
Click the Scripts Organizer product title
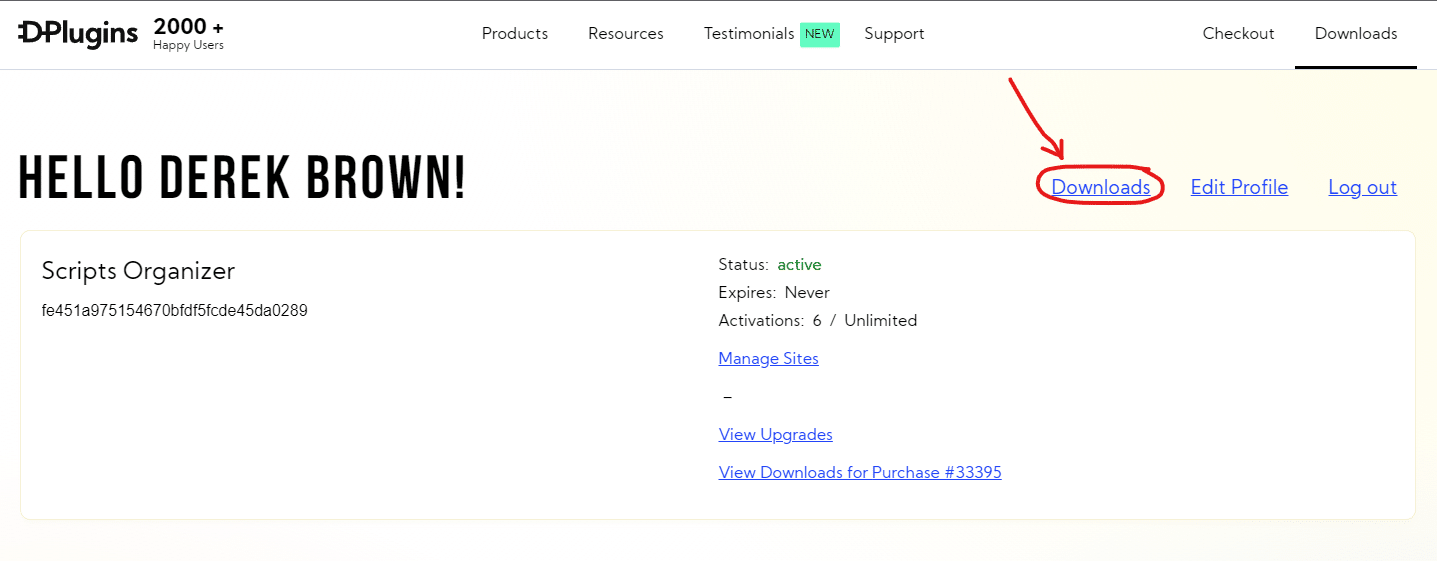pos(138,271)
